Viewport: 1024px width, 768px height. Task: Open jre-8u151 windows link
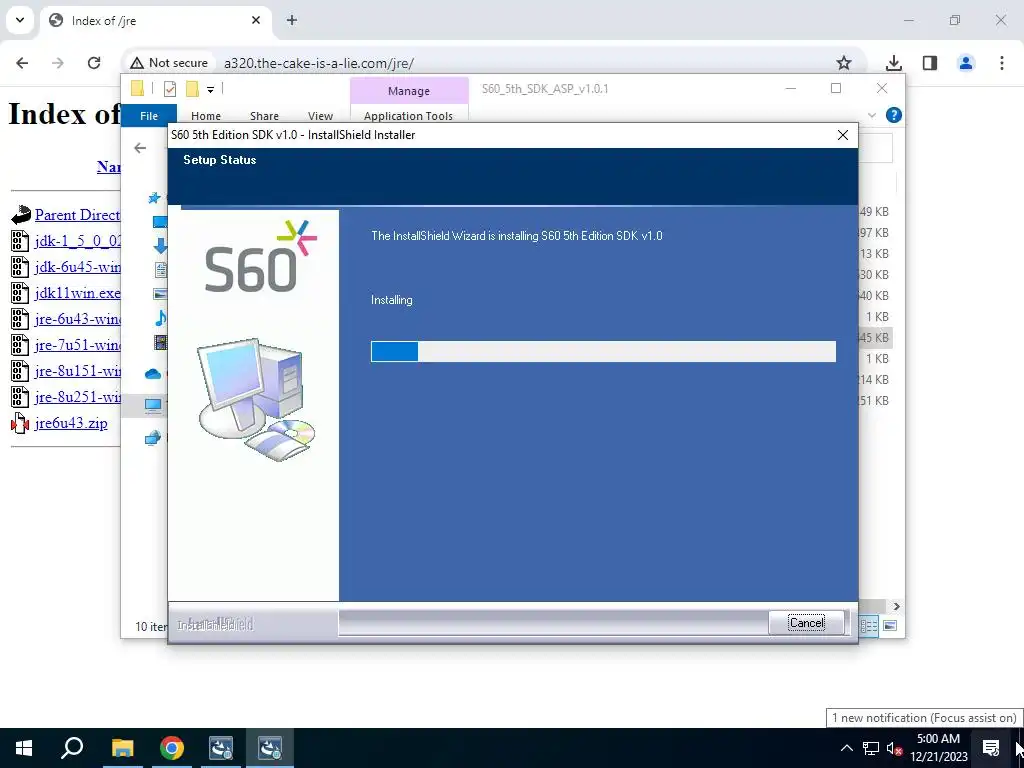pyautogui.click(x=77, y=371)
